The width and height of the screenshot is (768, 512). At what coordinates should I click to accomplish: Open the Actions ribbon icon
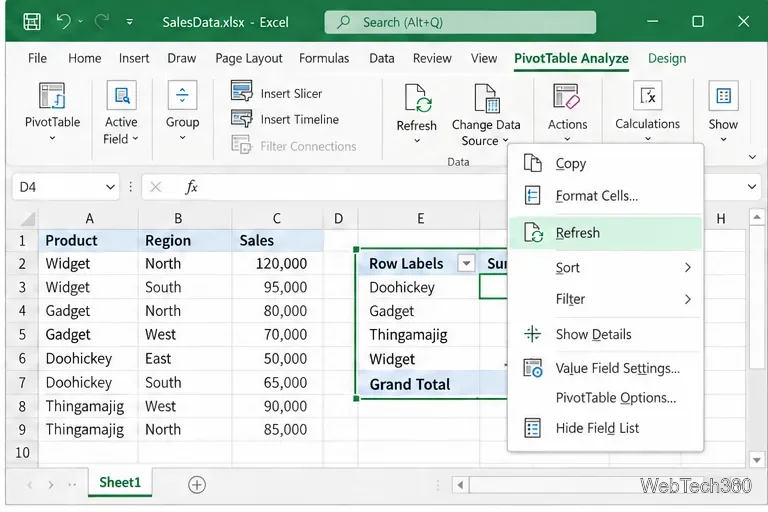pyautogui.click(x=567, y=96)
